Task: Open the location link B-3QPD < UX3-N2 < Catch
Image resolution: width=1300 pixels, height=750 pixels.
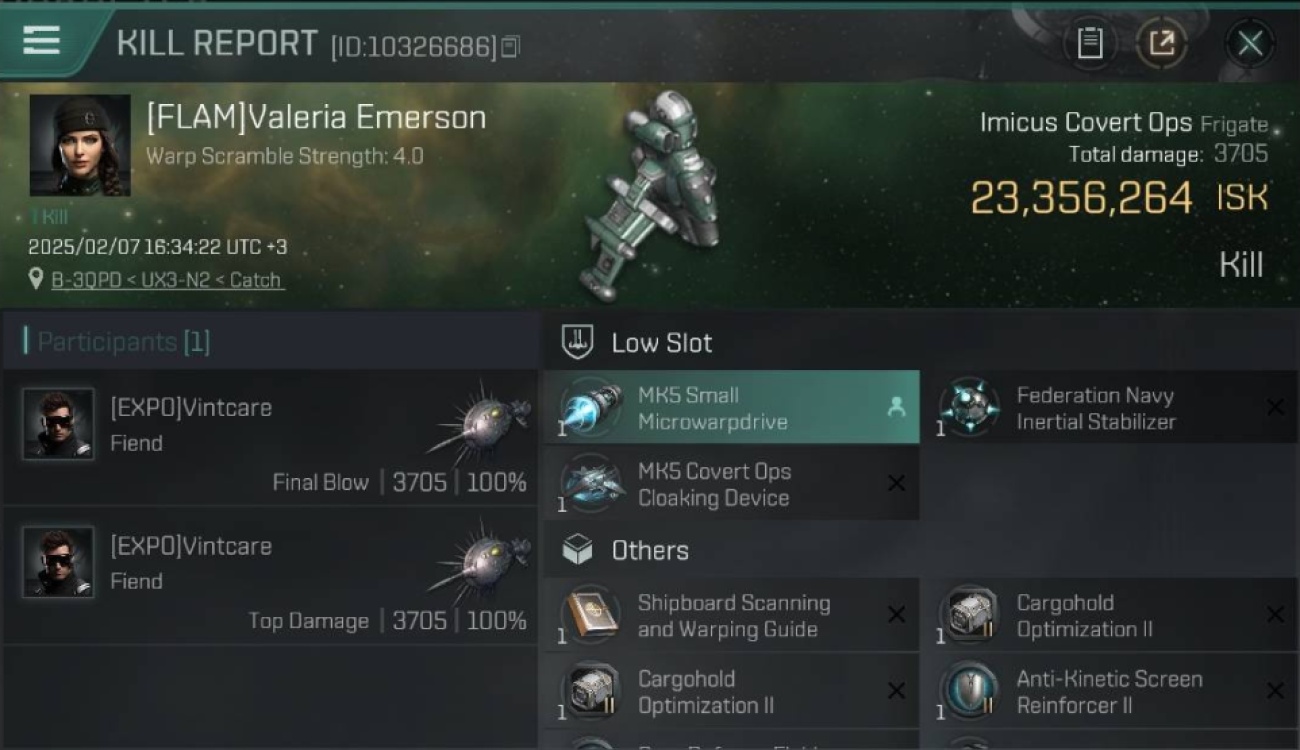Action: click(x=167, y=280)
